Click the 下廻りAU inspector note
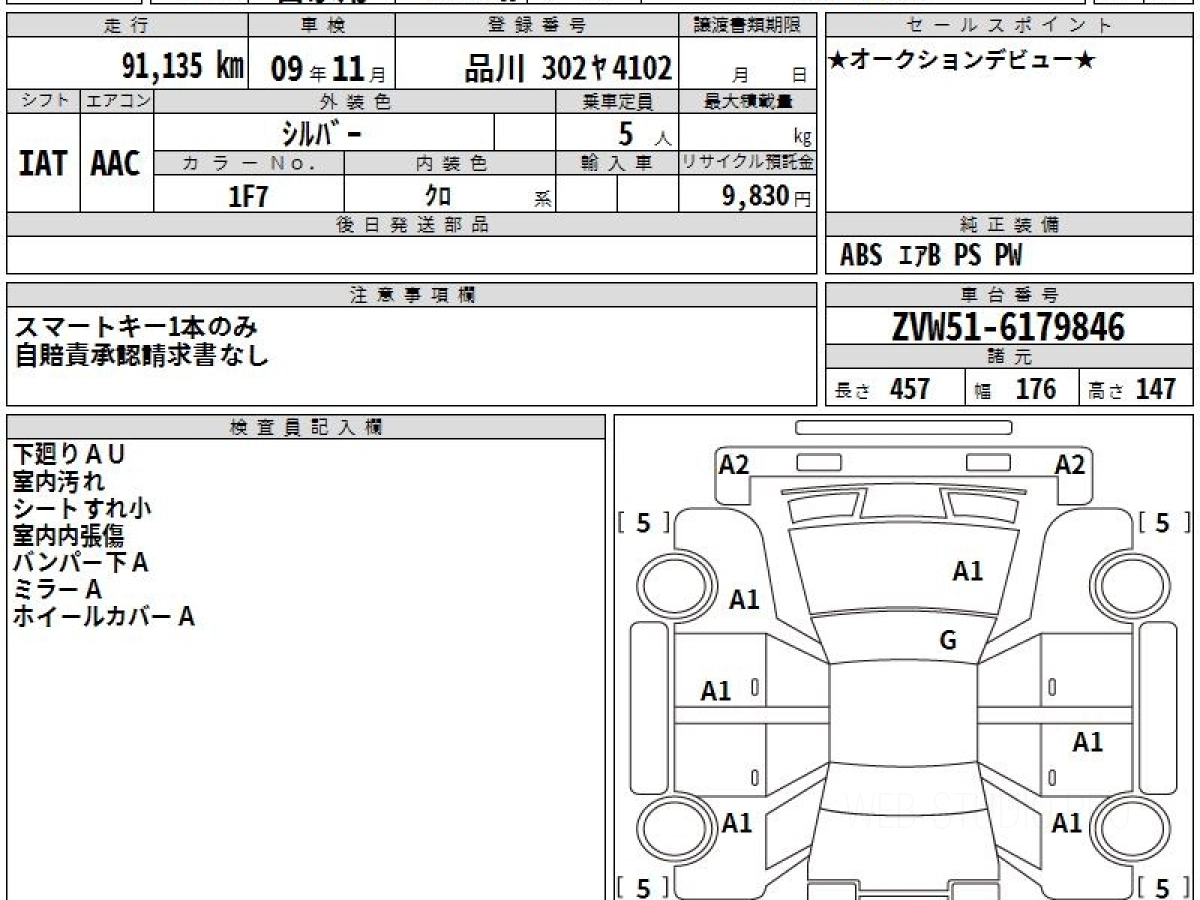Viewport: 1200px width, 900px height. 69,454
